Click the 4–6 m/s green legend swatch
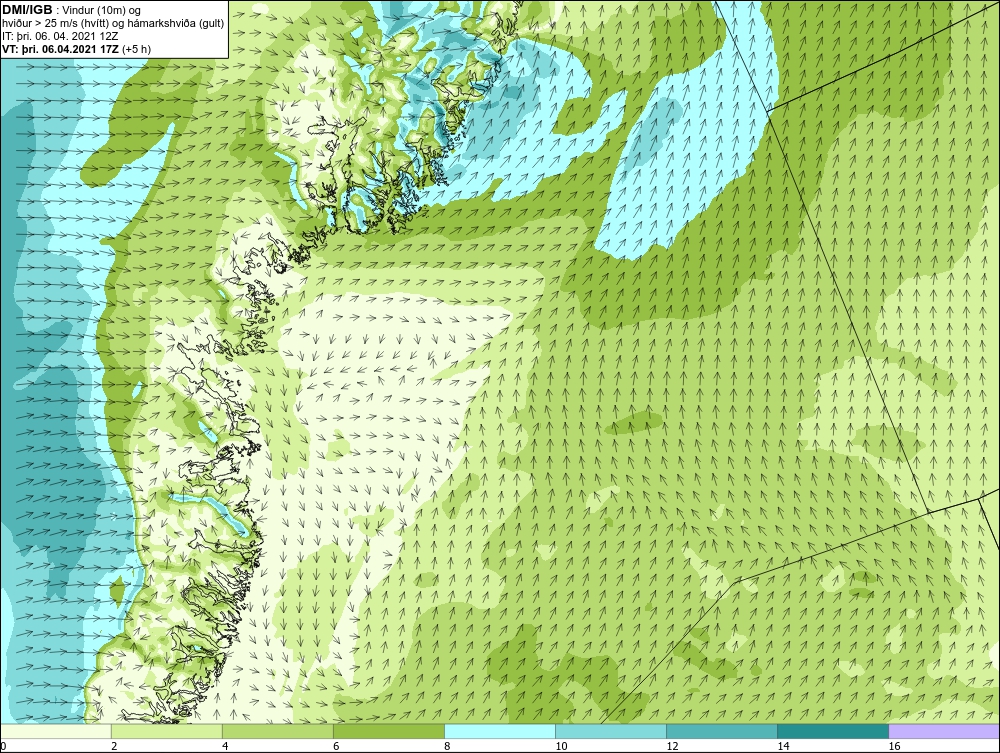Viewport: 1000px width, 753px height. pyautogui.click(x=277, y=731)
